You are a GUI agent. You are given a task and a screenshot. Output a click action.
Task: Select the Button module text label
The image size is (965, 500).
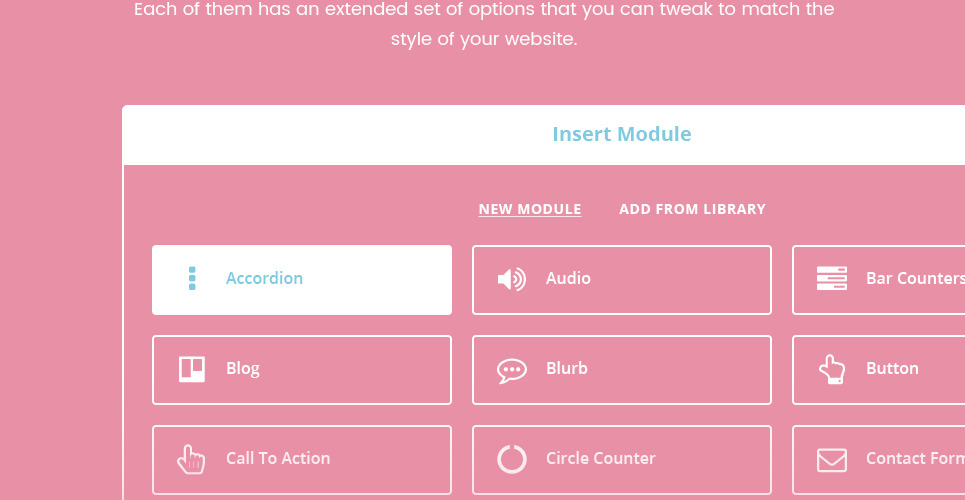pos(892,369)
